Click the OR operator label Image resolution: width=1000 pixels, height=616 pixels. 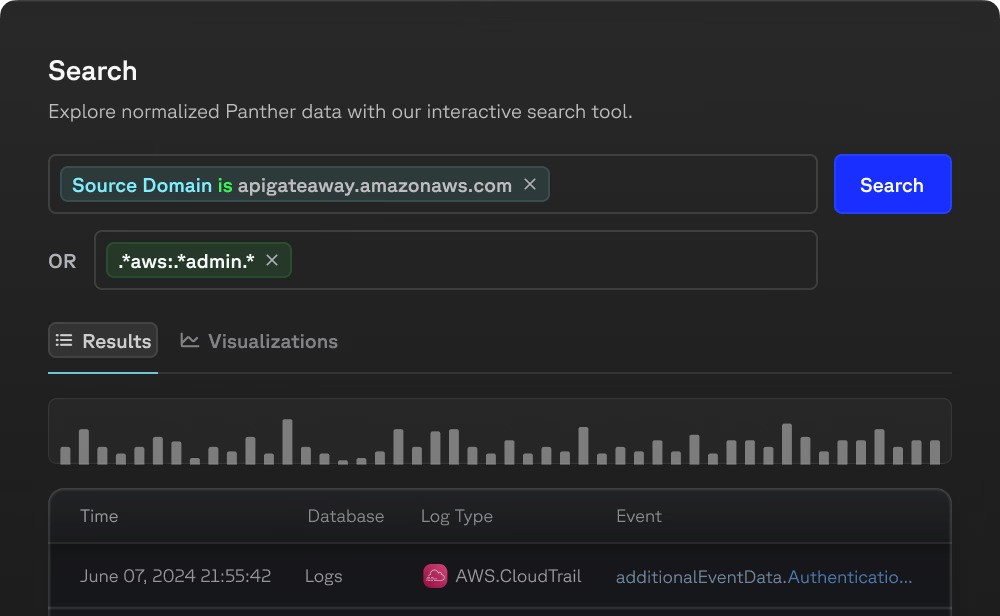[62, 261]
